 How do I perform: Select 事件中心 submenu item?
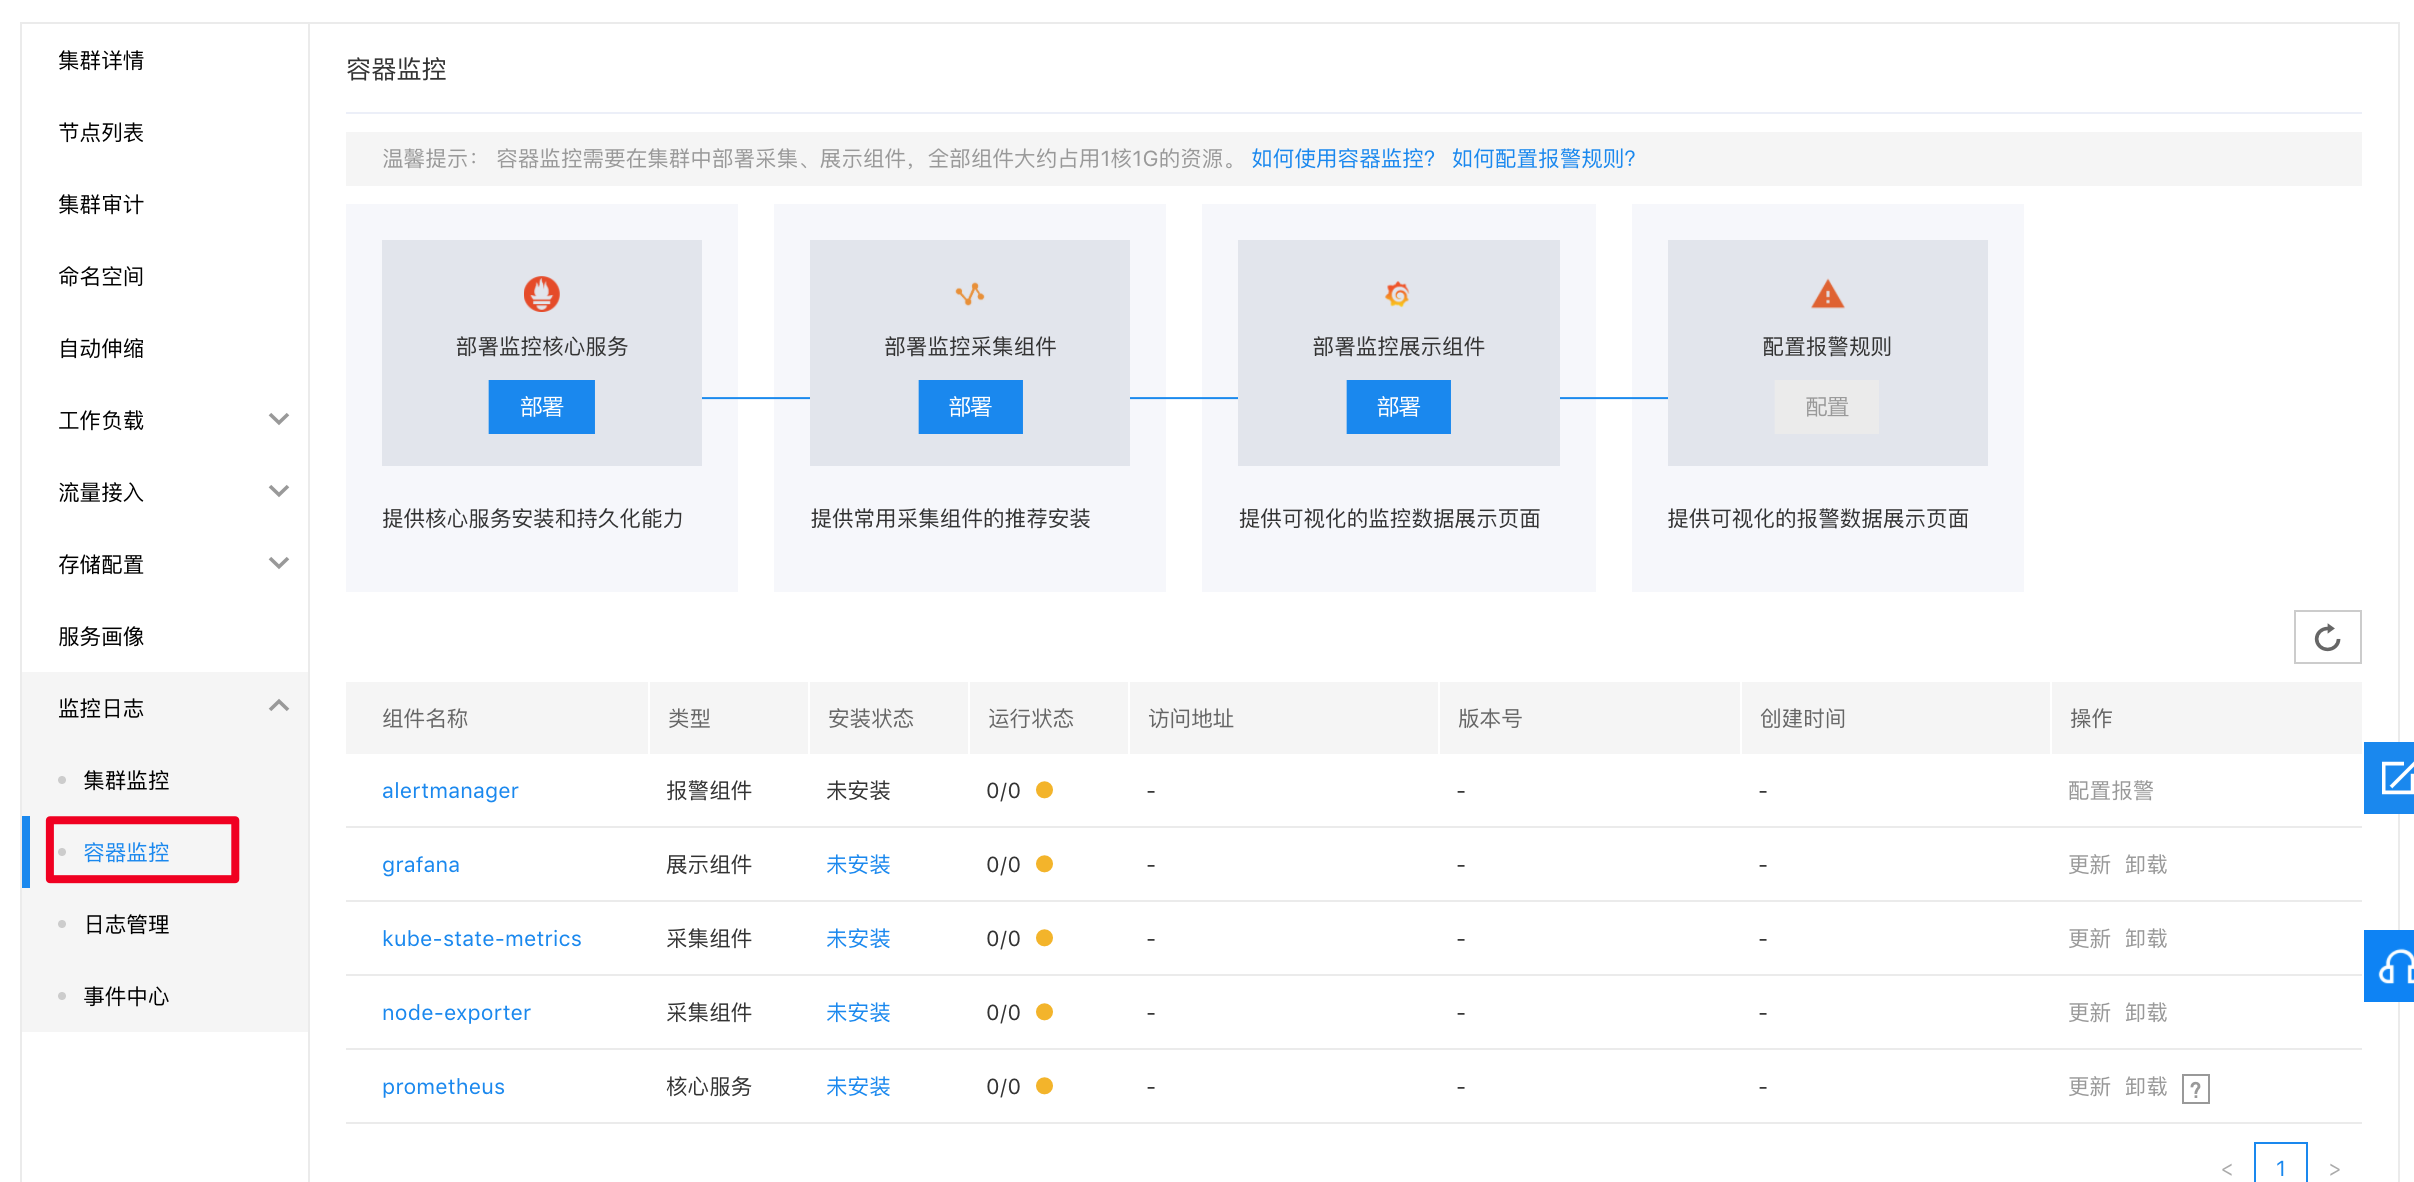126,996
